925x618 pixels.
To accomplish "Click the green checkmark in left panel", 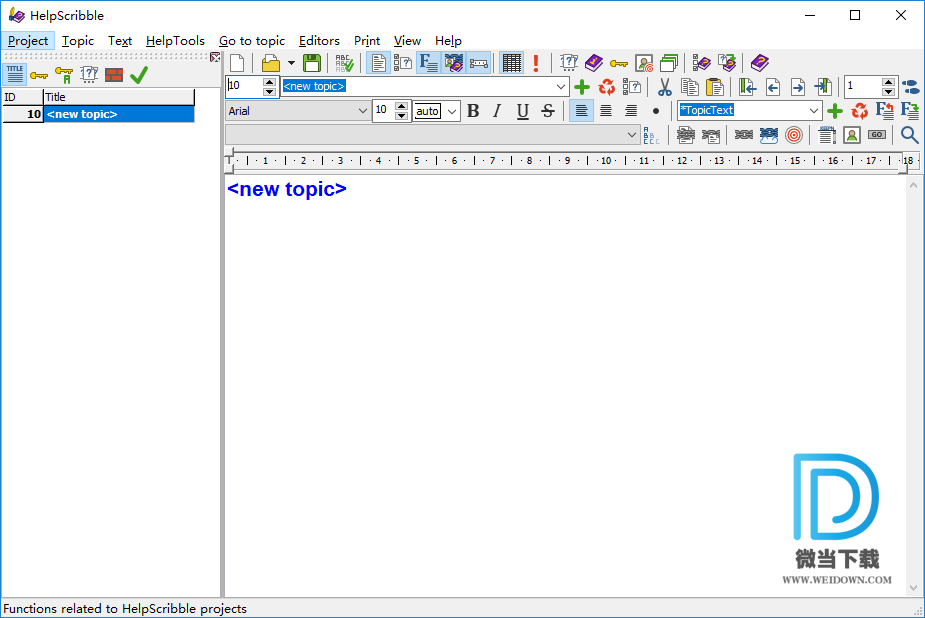I will [x=139, y=75].
